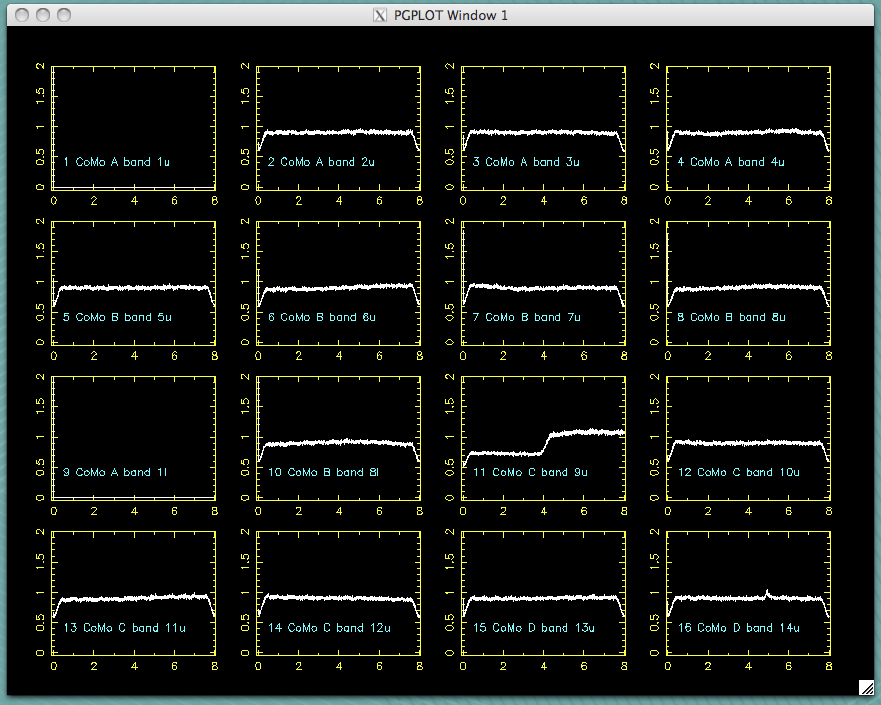Select the CoMo D band 13u plot

click(543, 593)
